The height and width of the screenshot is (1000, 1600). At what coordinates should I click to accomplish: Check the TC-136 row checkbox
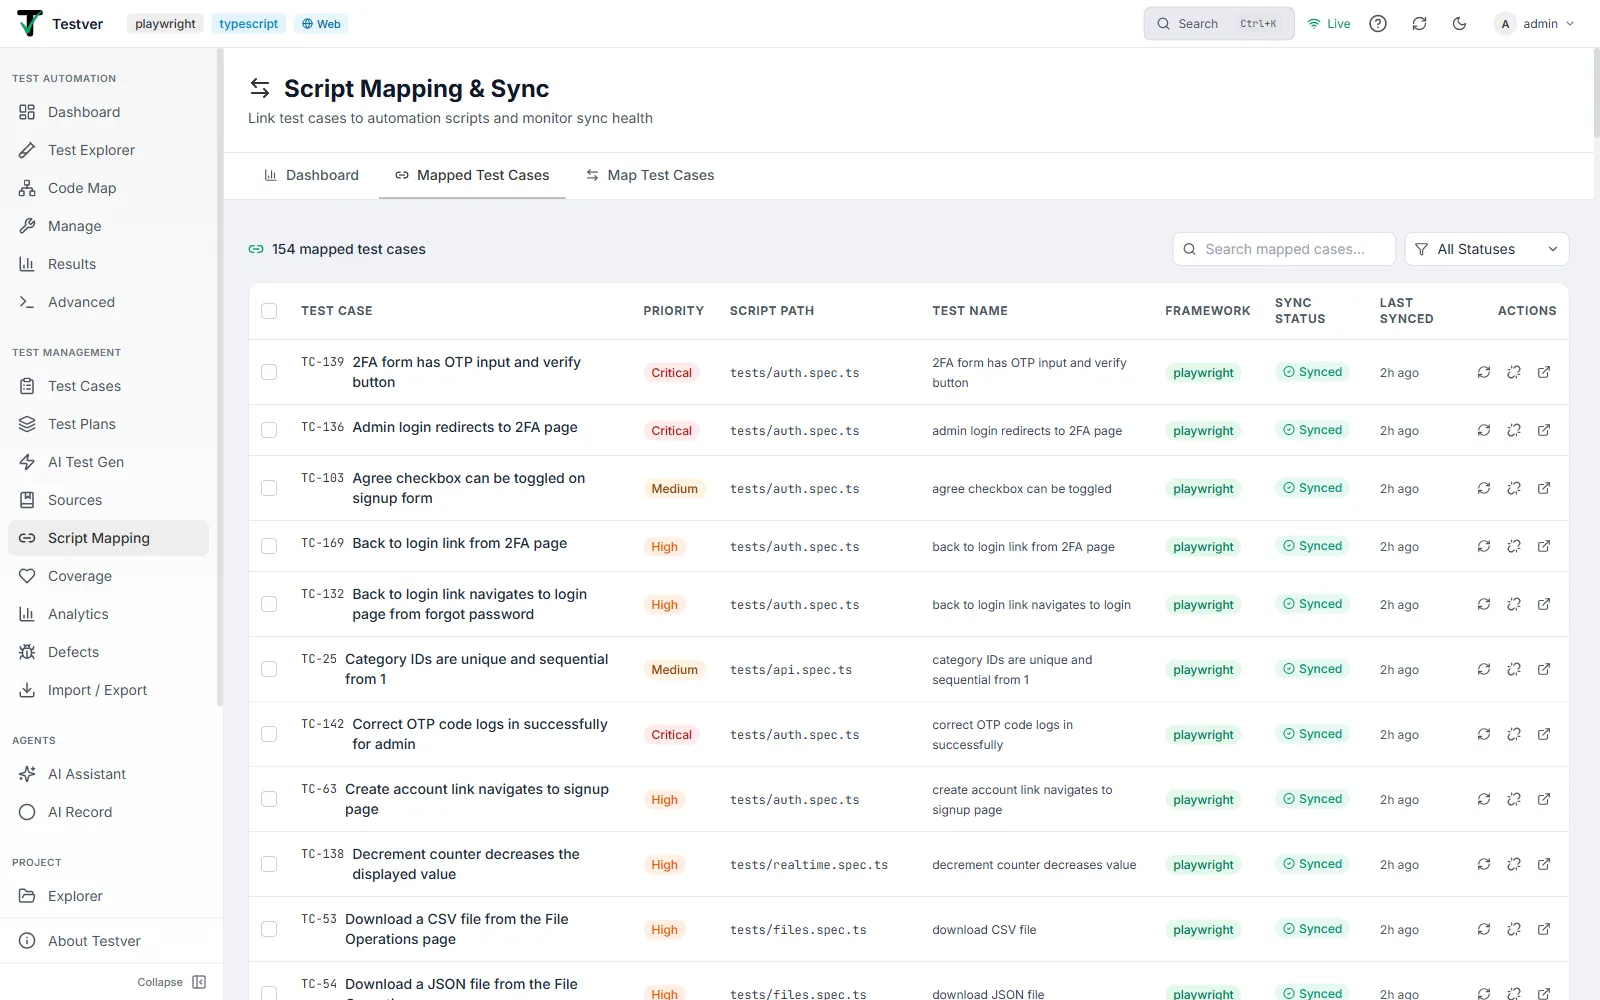pyautogui.click(x=269, y=430)
